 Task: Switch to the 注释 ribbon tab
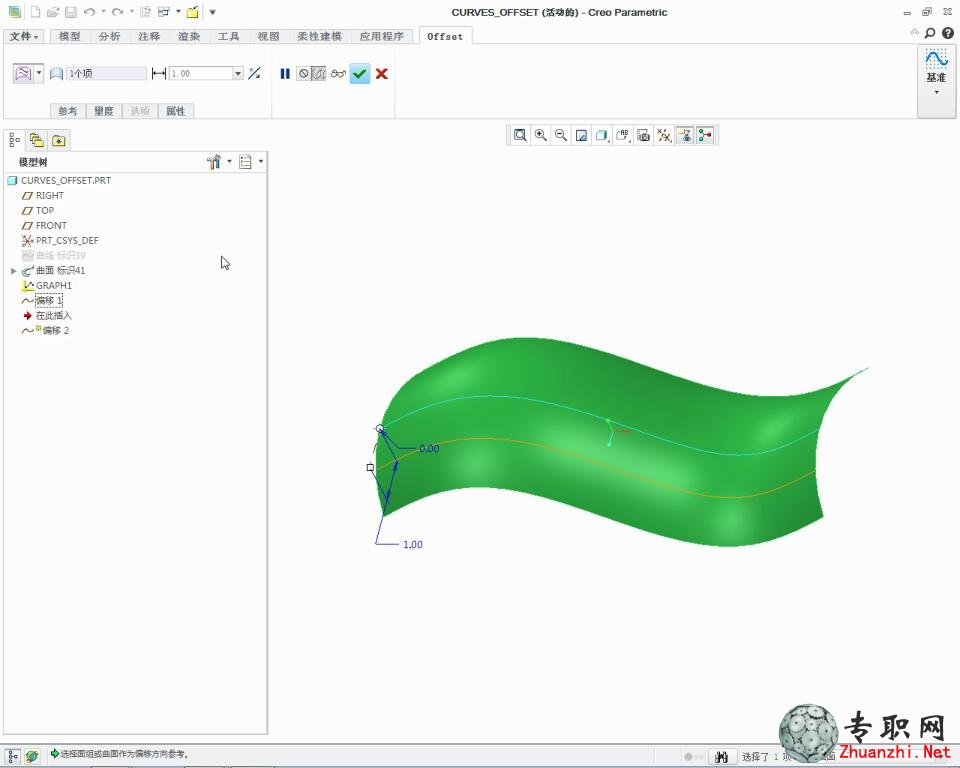coord(149,36)
